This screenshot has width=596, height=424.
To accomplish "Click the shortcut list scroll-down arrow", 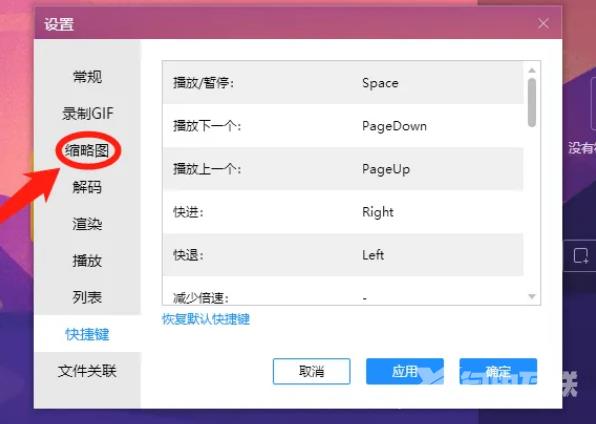I will pyautogui.click(x=532, y=296).
